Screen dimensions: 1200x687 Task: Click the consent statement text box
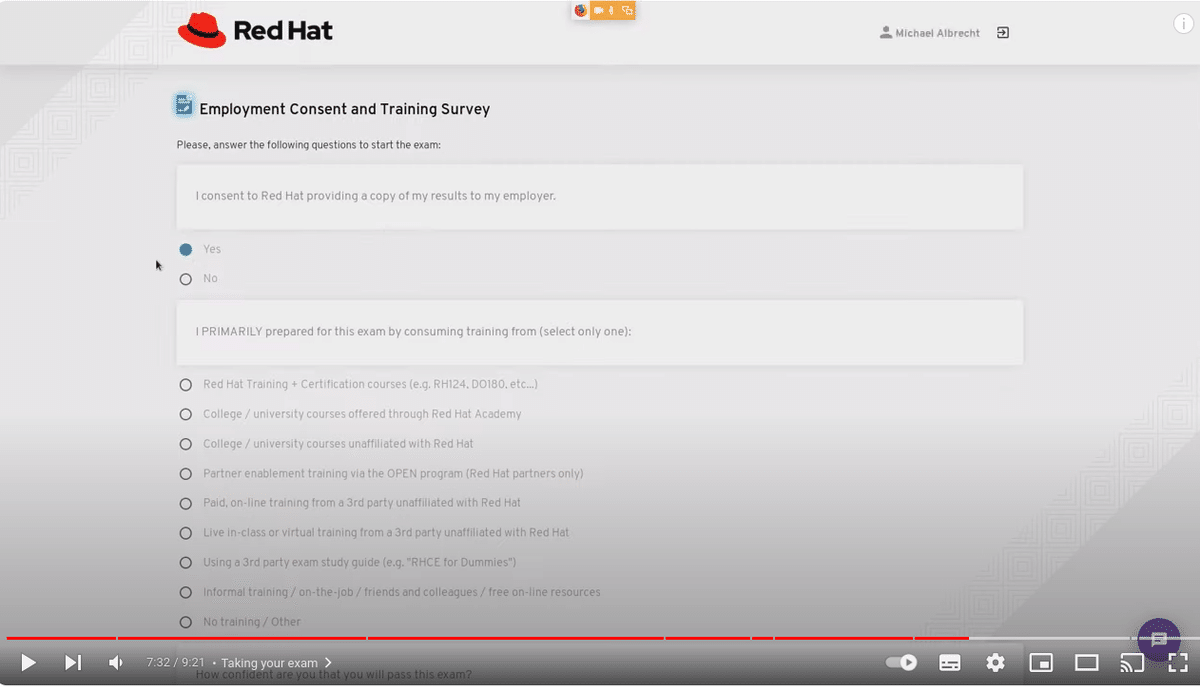click(599, 196)
